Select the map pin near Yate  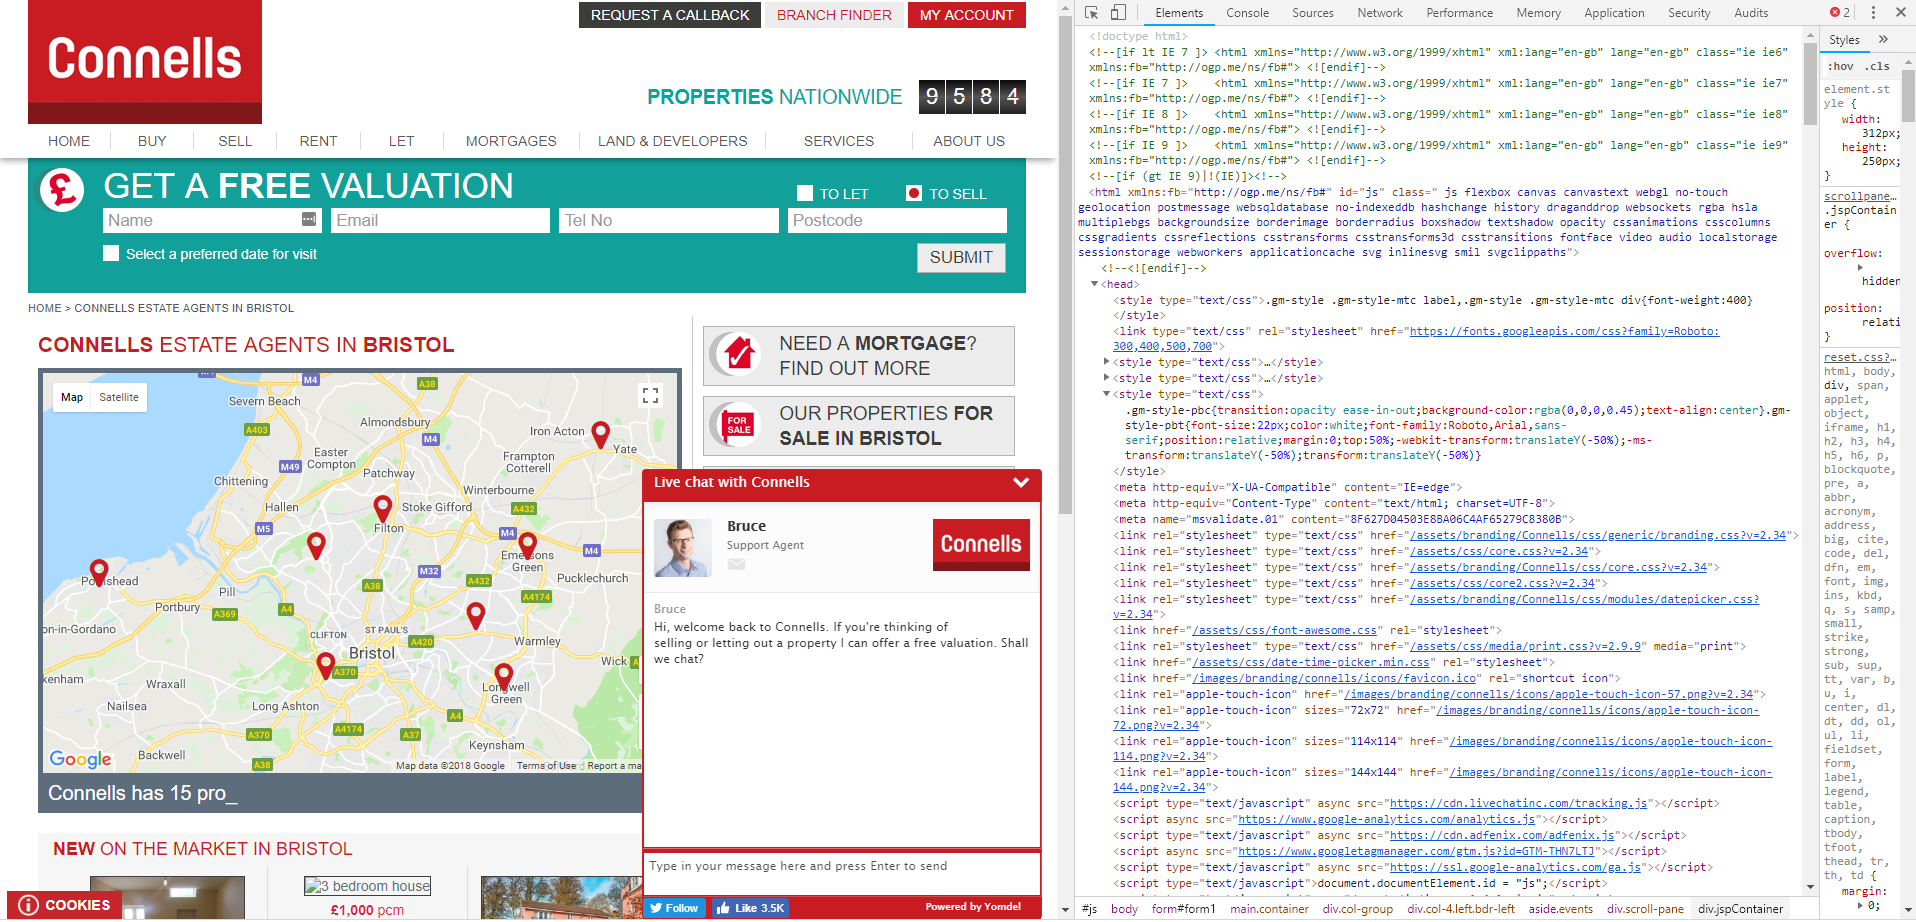click(x=600, y=434)
